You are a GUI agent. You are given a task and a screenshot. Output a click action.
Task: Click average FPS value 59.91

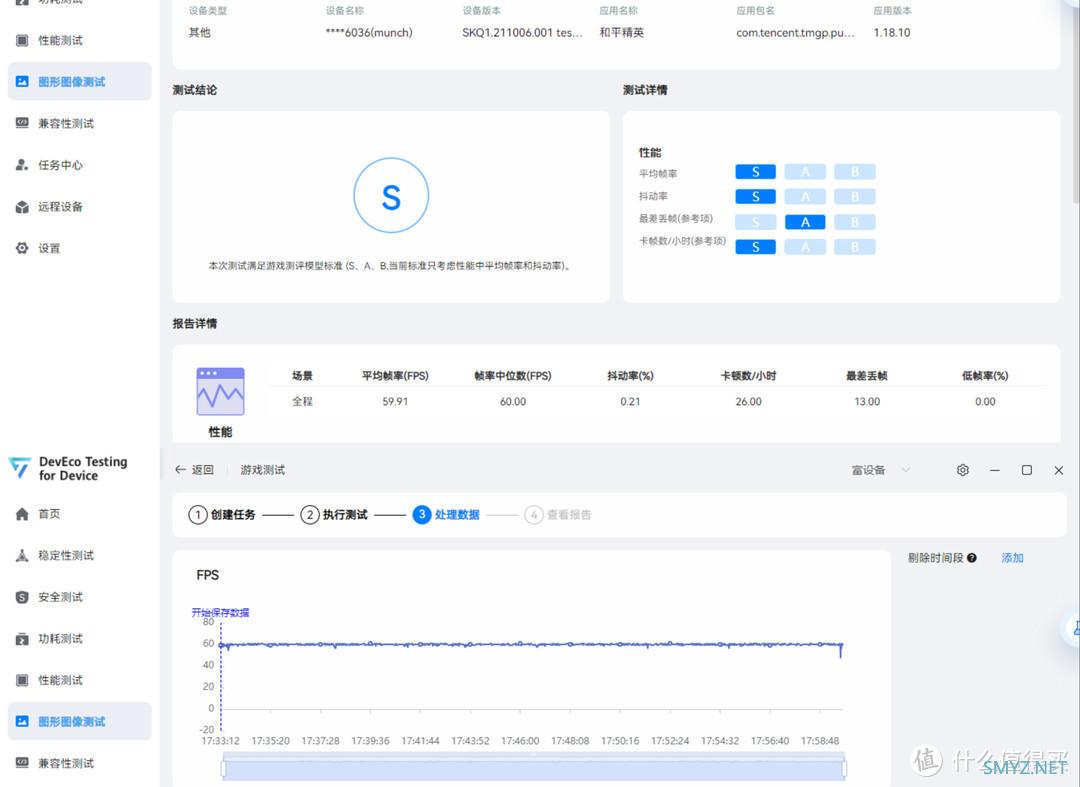click(x=395, y=401)
